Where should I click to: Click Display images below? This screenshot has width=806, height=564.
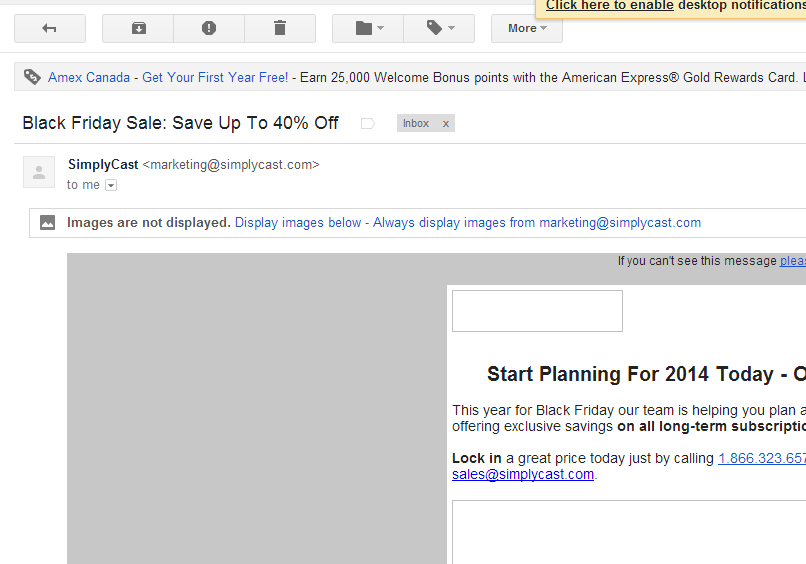point(298,223)
